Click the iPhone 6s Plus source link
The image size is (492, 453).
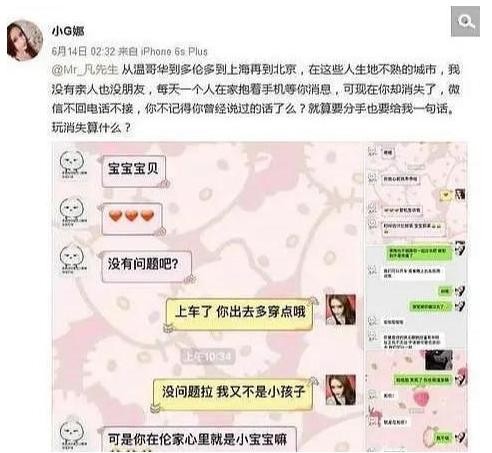click(x=174, y=51)
